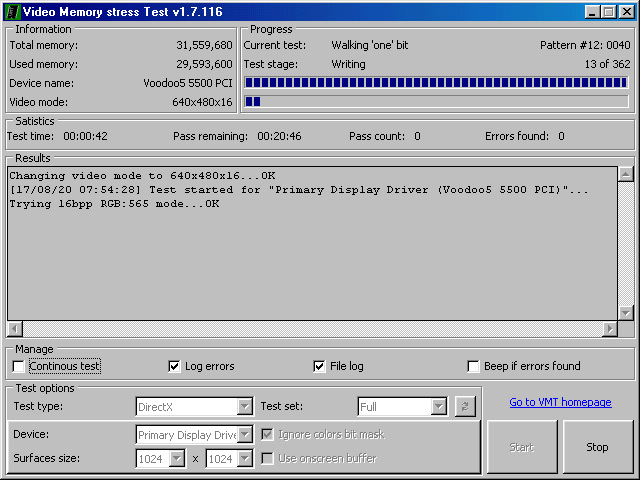
Task: Click the refresh test set icon button
Action: point(465,407)
